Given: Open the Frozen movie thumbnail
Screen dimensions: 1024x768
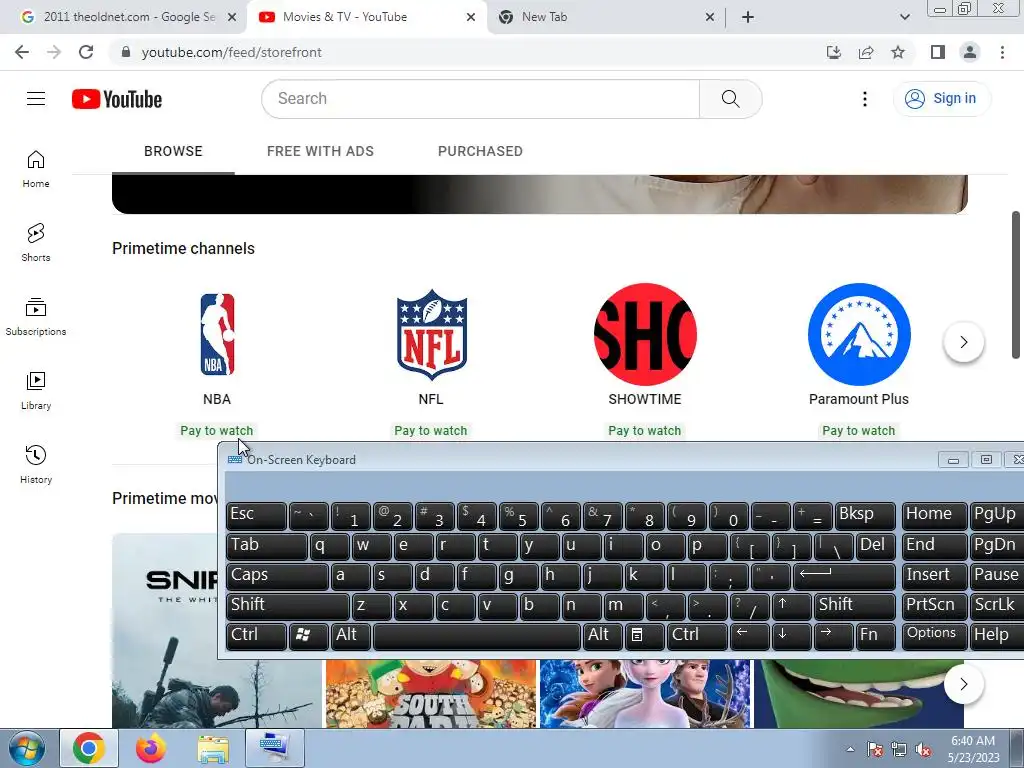Looking at the screenshot, I should [x=645, y=694].
